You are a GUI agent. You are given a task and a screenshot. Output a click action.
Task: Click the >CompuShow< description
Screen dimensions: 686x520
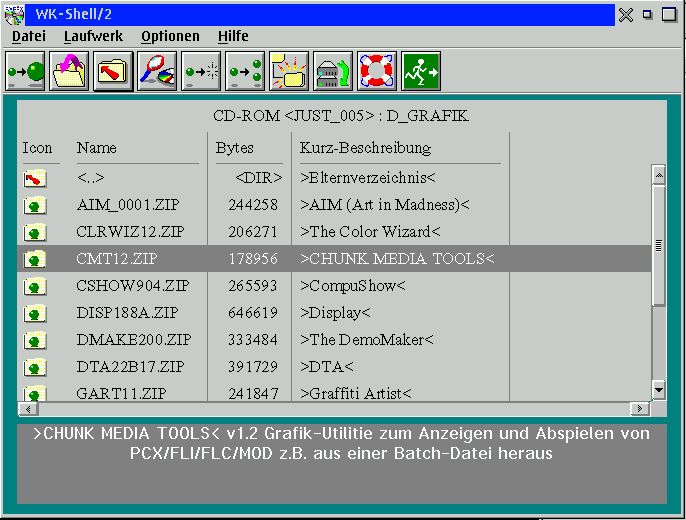click(x=353, y=286)
